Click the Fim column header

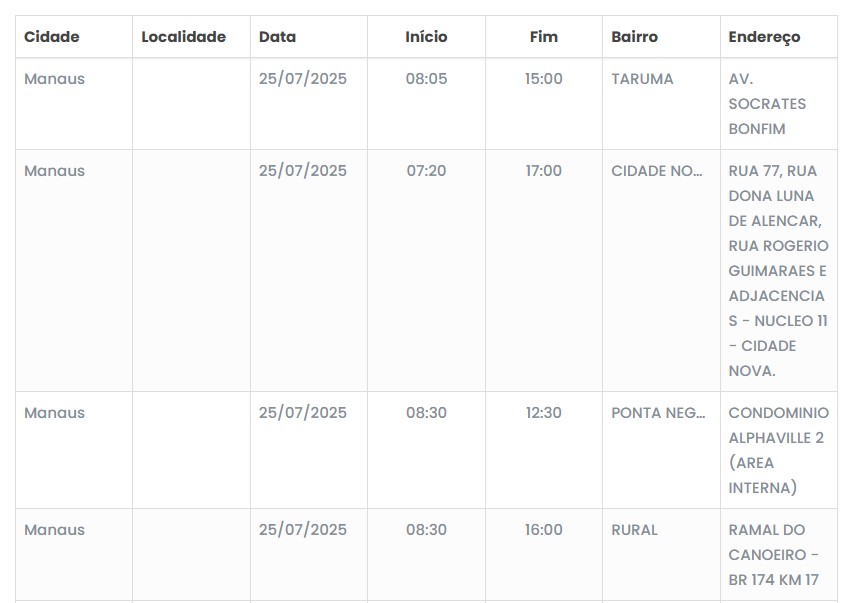point(544,37)
